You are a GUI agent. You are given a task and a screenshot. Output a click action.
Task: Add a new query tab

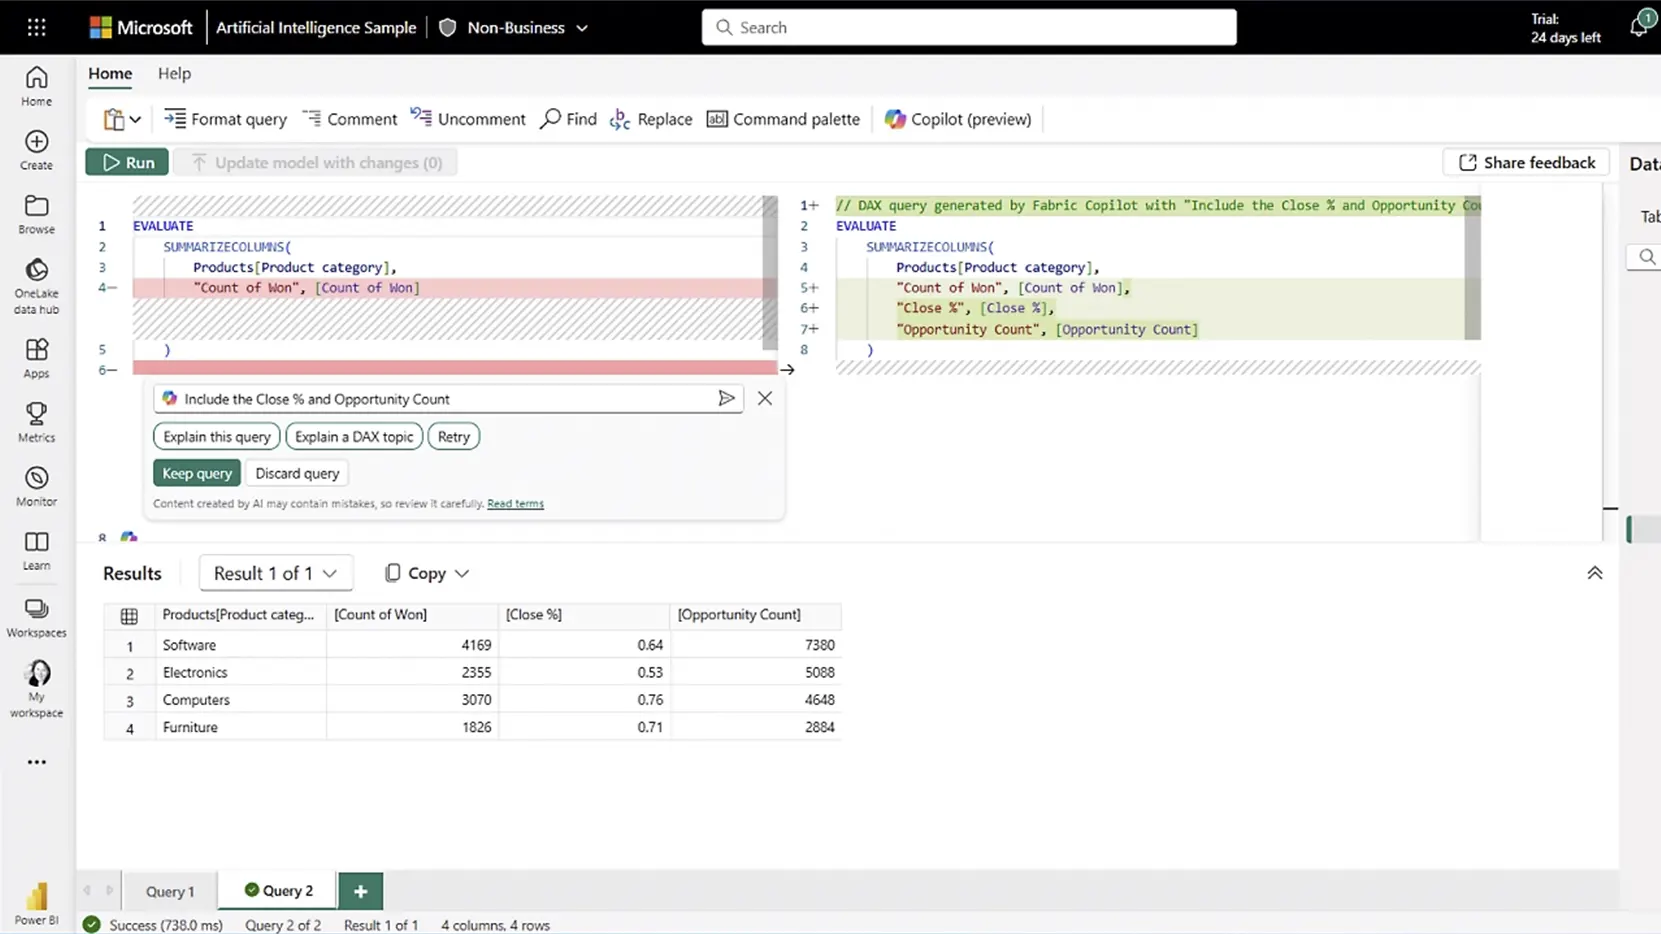(x=360, y=890)
